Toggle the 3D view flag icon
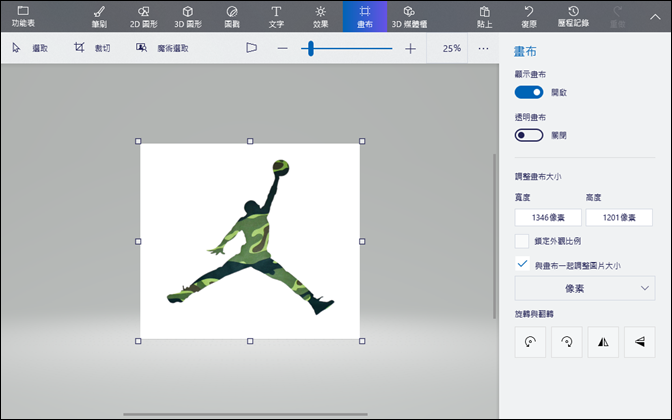Viewport: 672px width, 420px height. pos(252,48)
